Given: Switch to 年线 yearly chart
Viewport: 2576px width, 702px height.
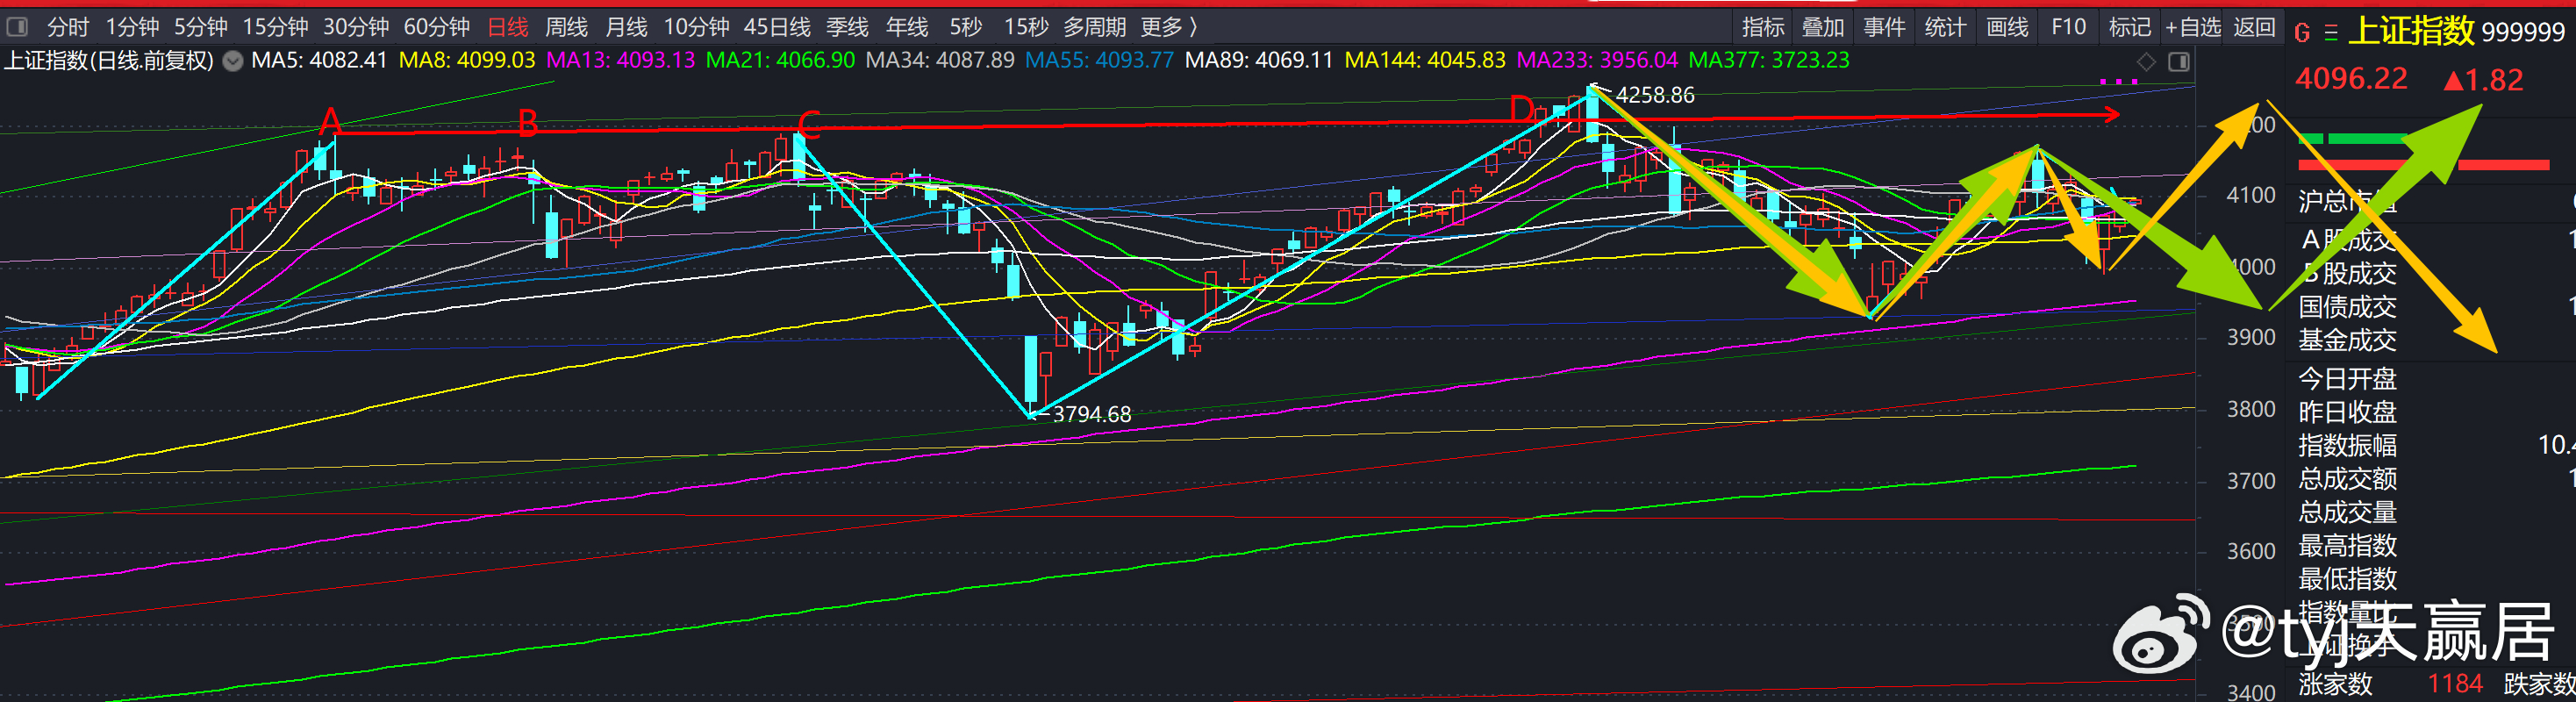Looking at the screenshot, I should [x=907, y=27].
